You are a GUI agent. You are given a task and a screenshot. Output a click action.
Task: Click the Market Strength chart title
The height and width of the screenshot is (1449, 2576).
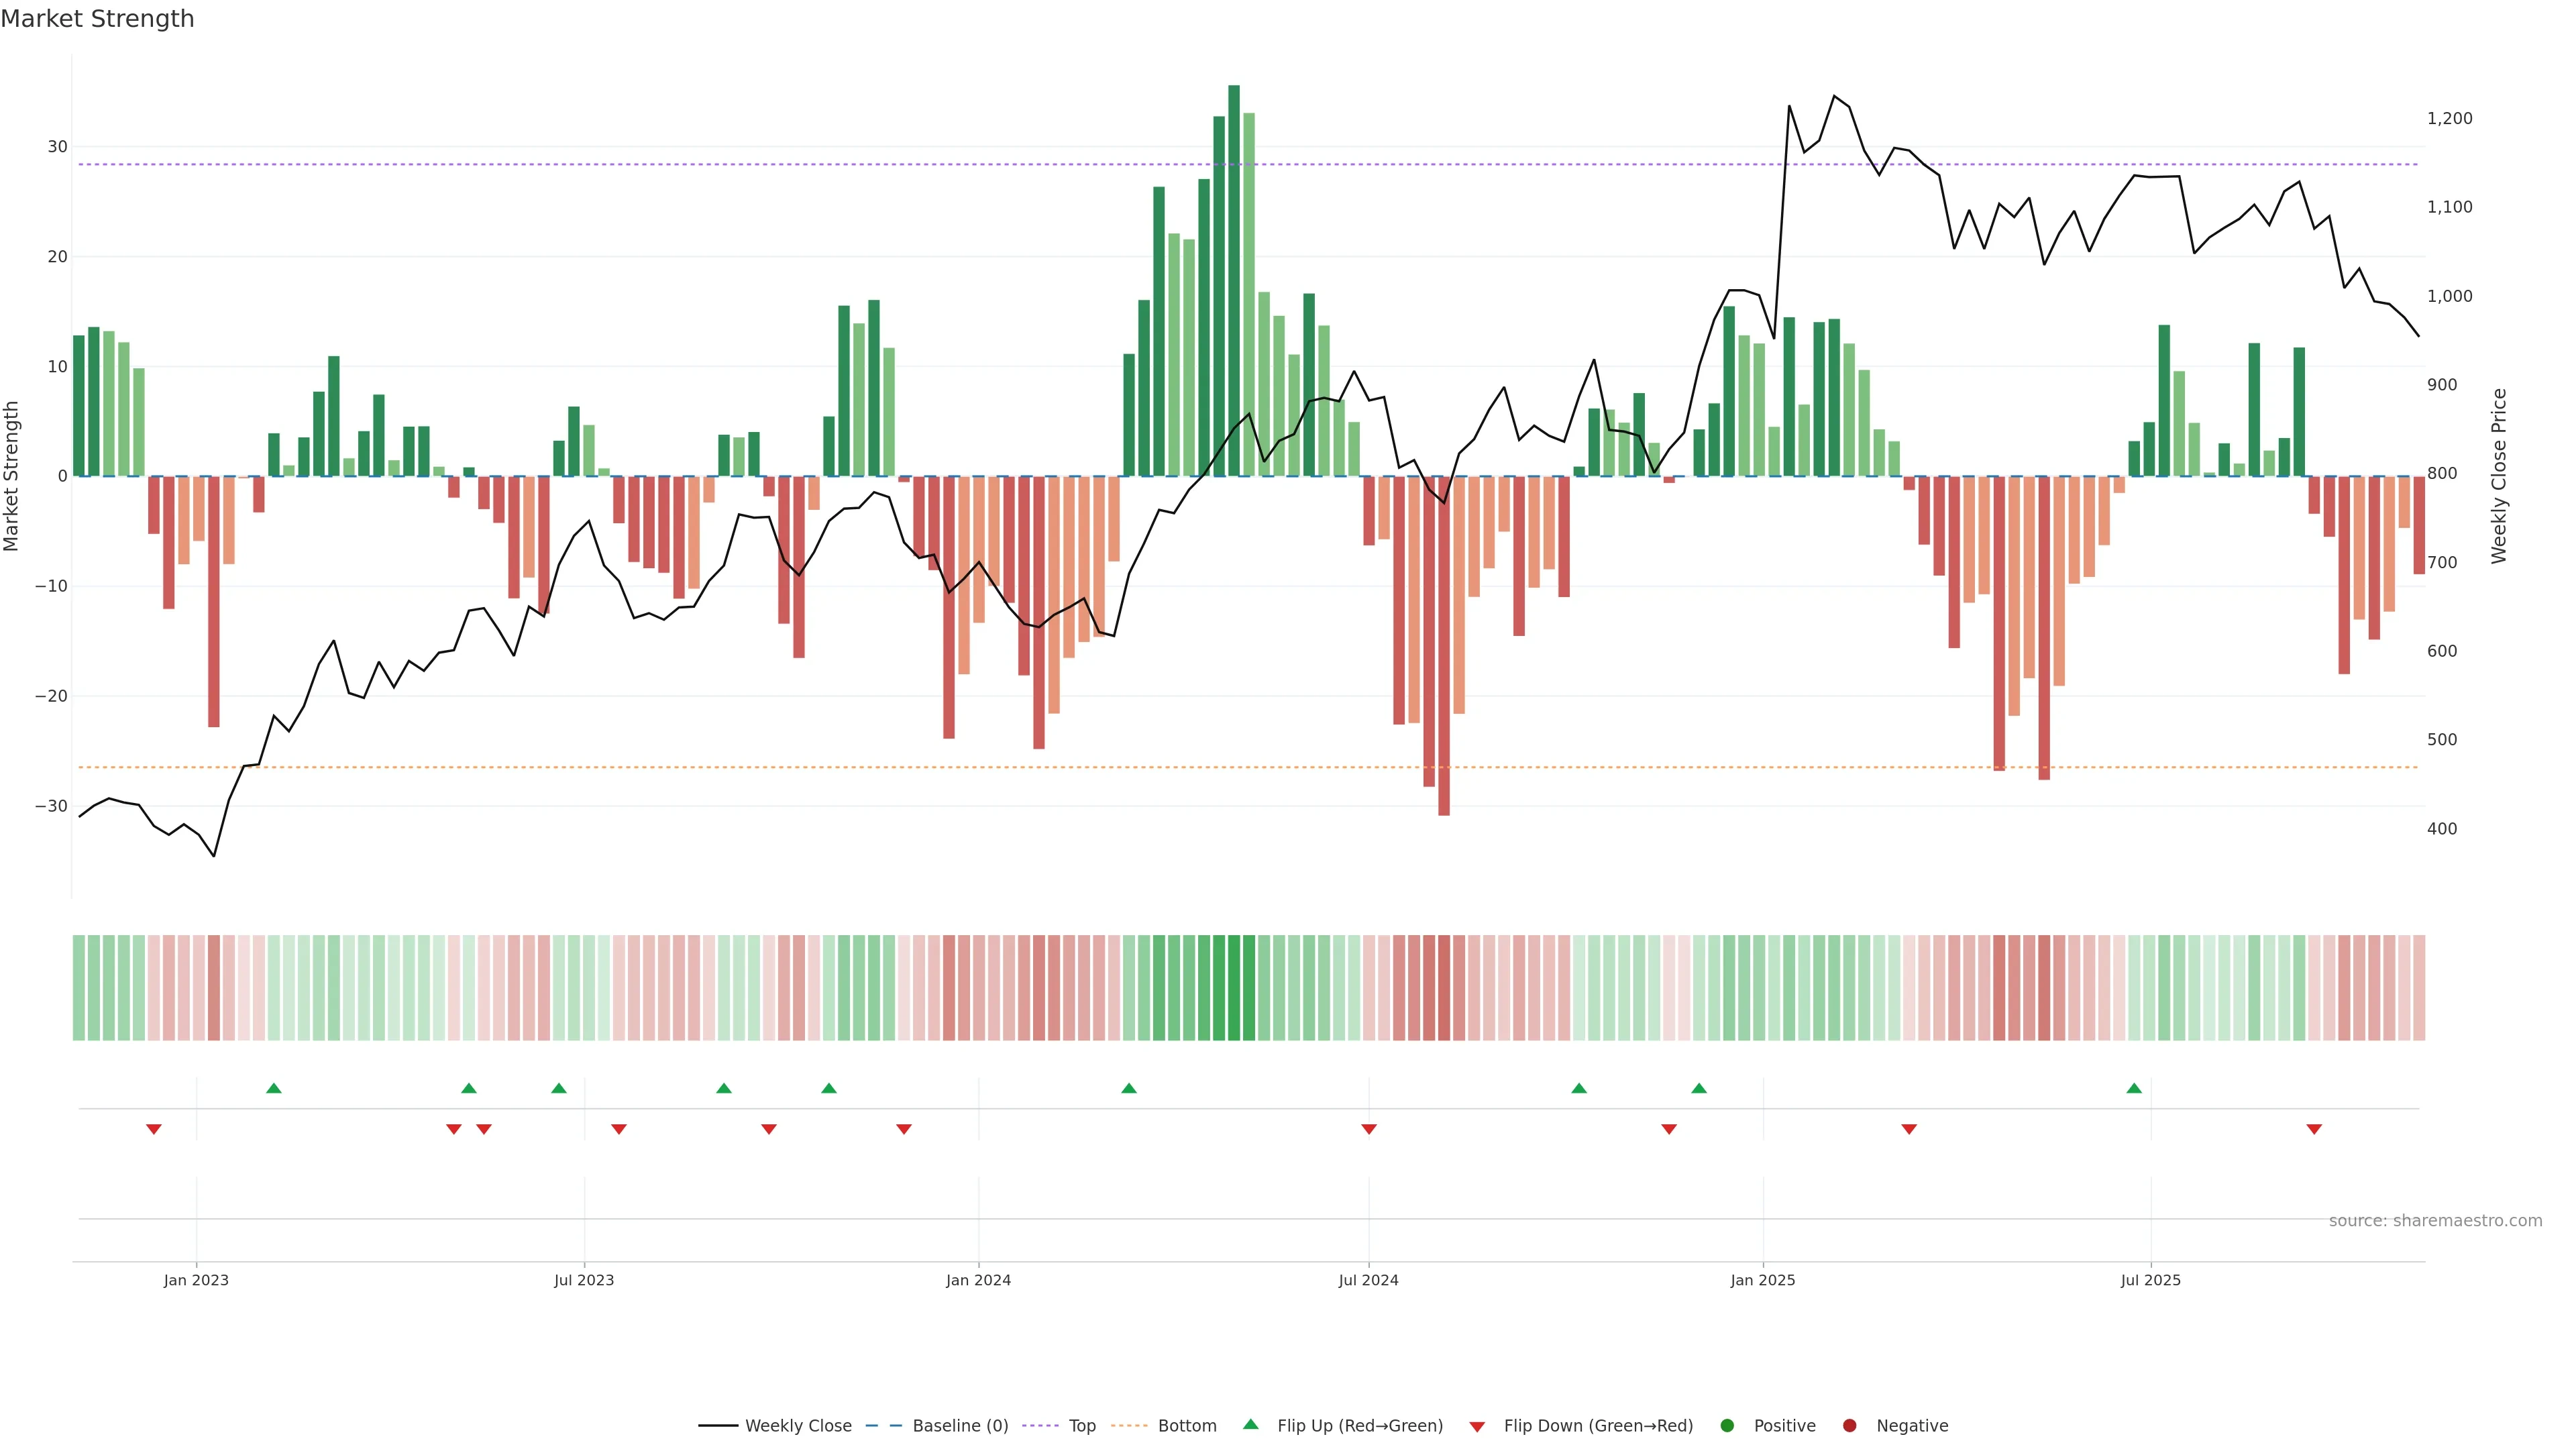98,19
